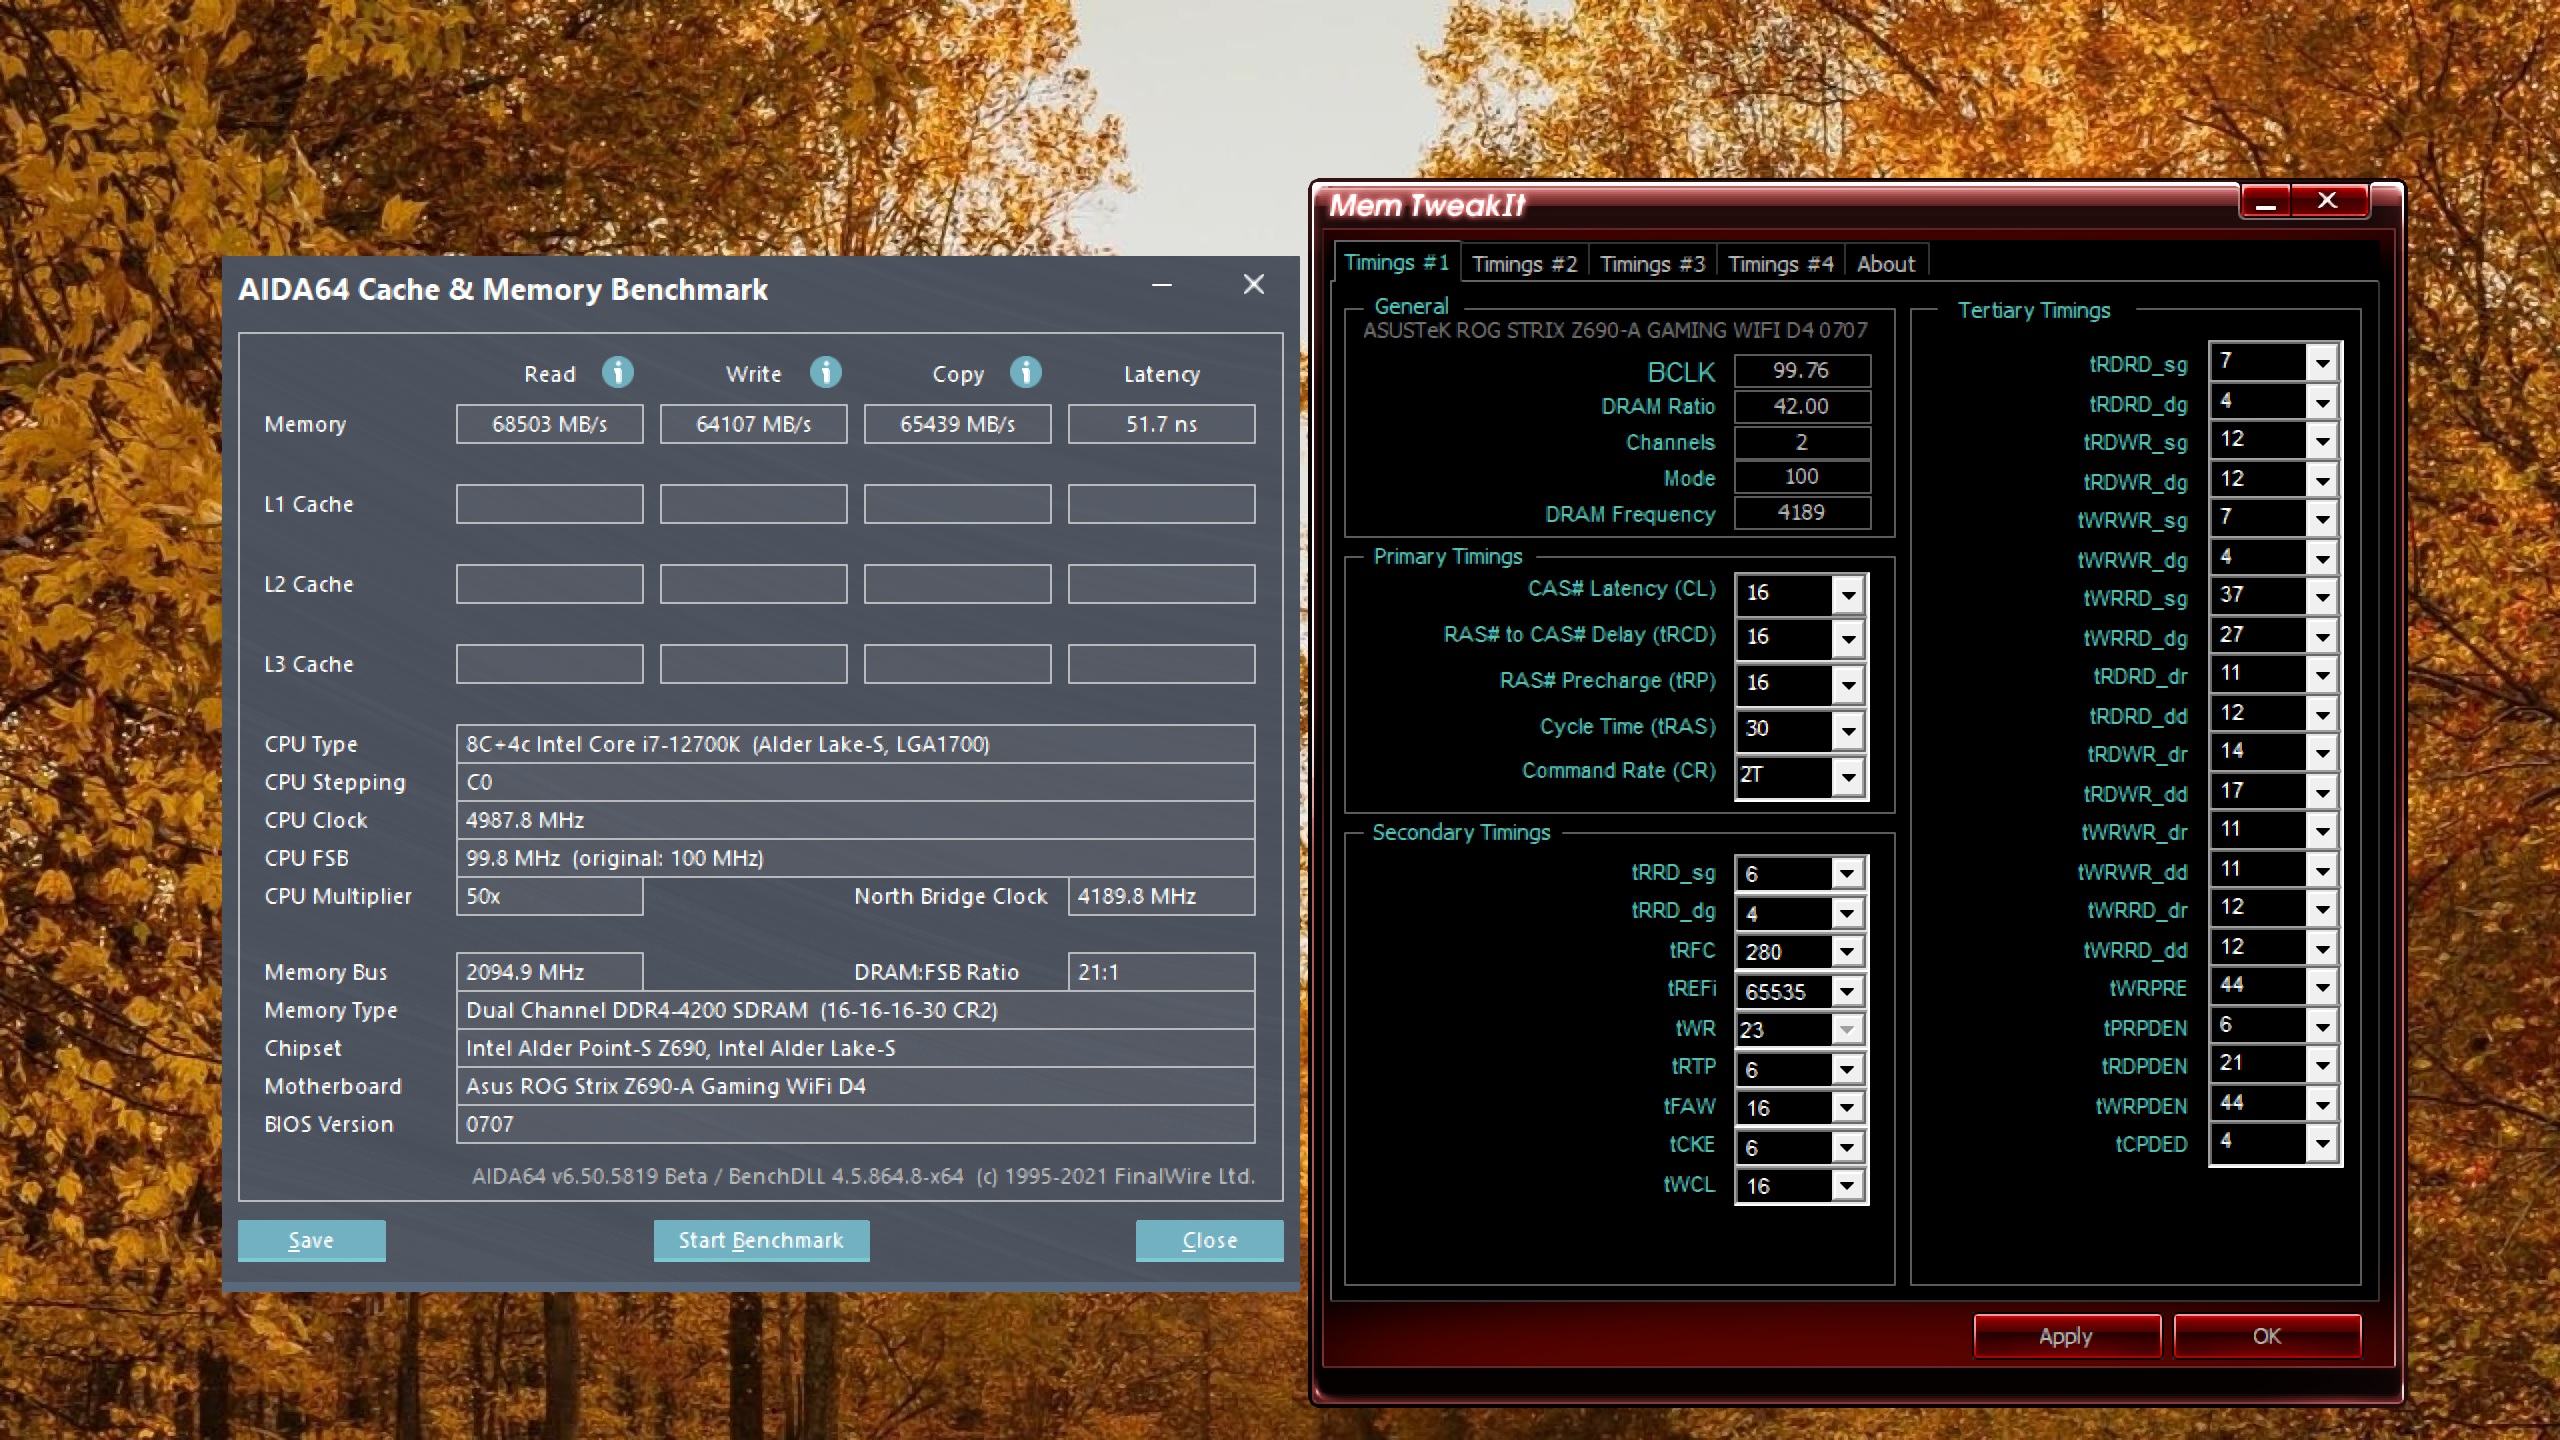Open the tWRPDEN dropdown arrow

2321,1105
